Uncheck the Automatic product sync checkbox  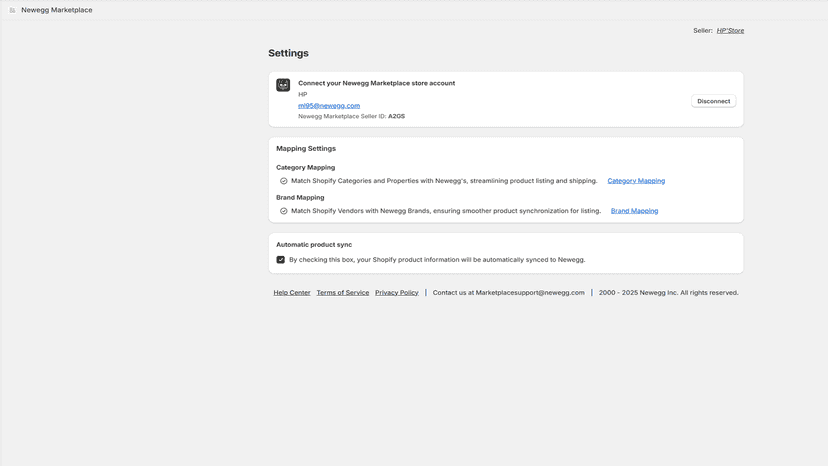pos(280,260)
